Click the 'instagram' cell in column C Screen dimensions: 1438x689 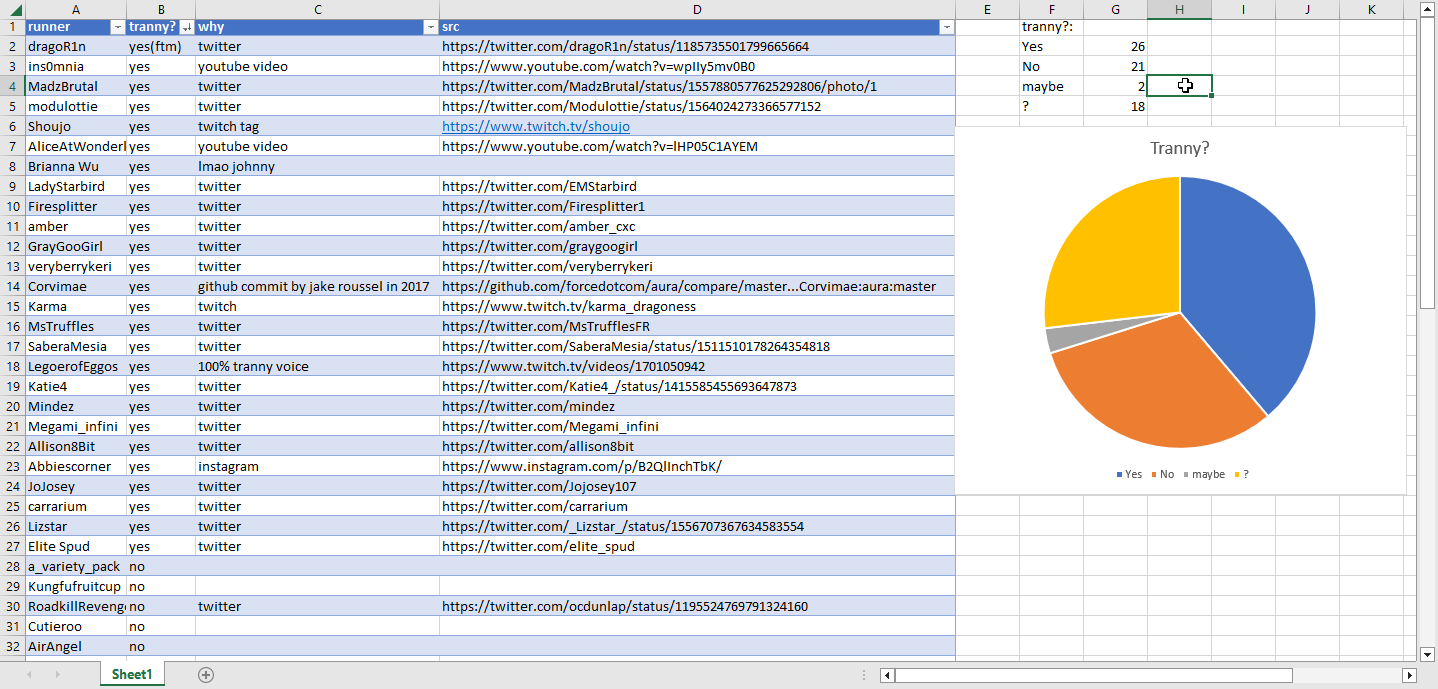(317, 466)
